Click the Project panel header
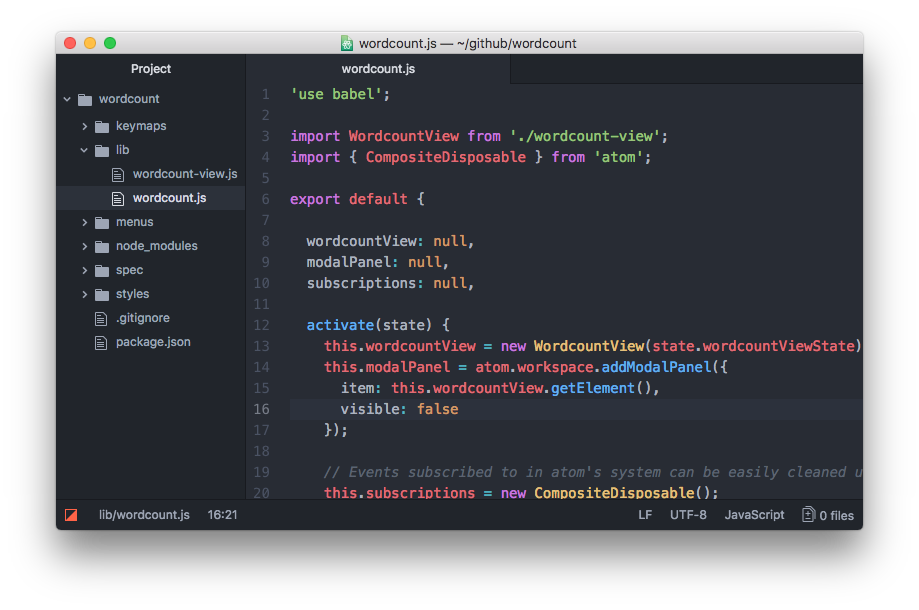Image resolution: width=919 pixels, height=610 pixels. [x=151, y=69]
